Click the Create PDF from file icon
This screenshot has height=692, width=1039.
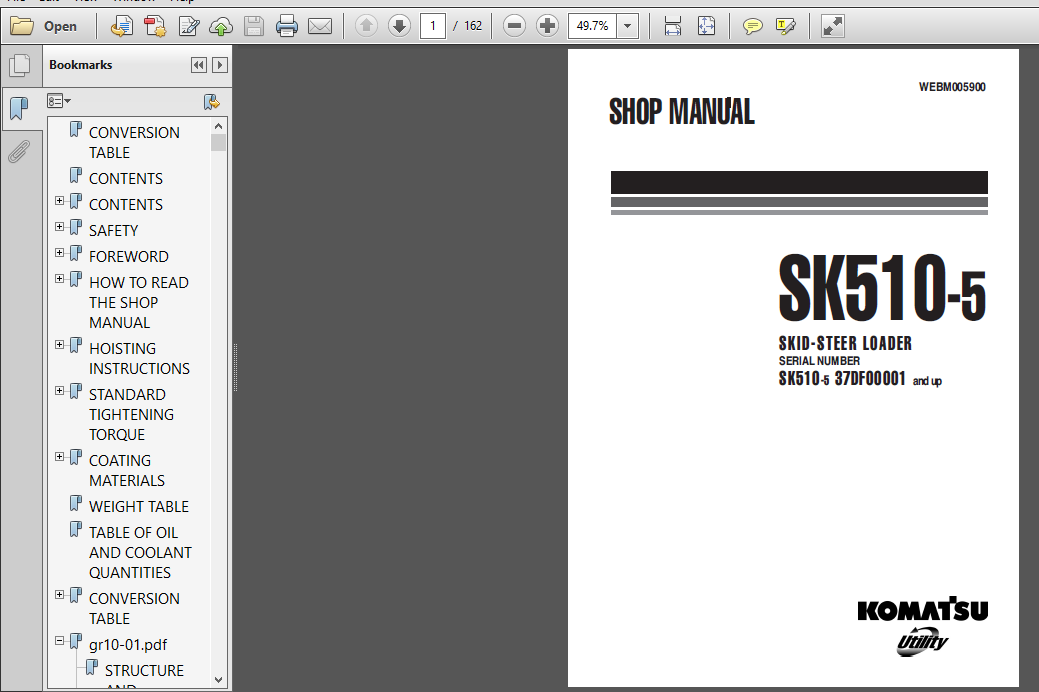pos(121,27)
